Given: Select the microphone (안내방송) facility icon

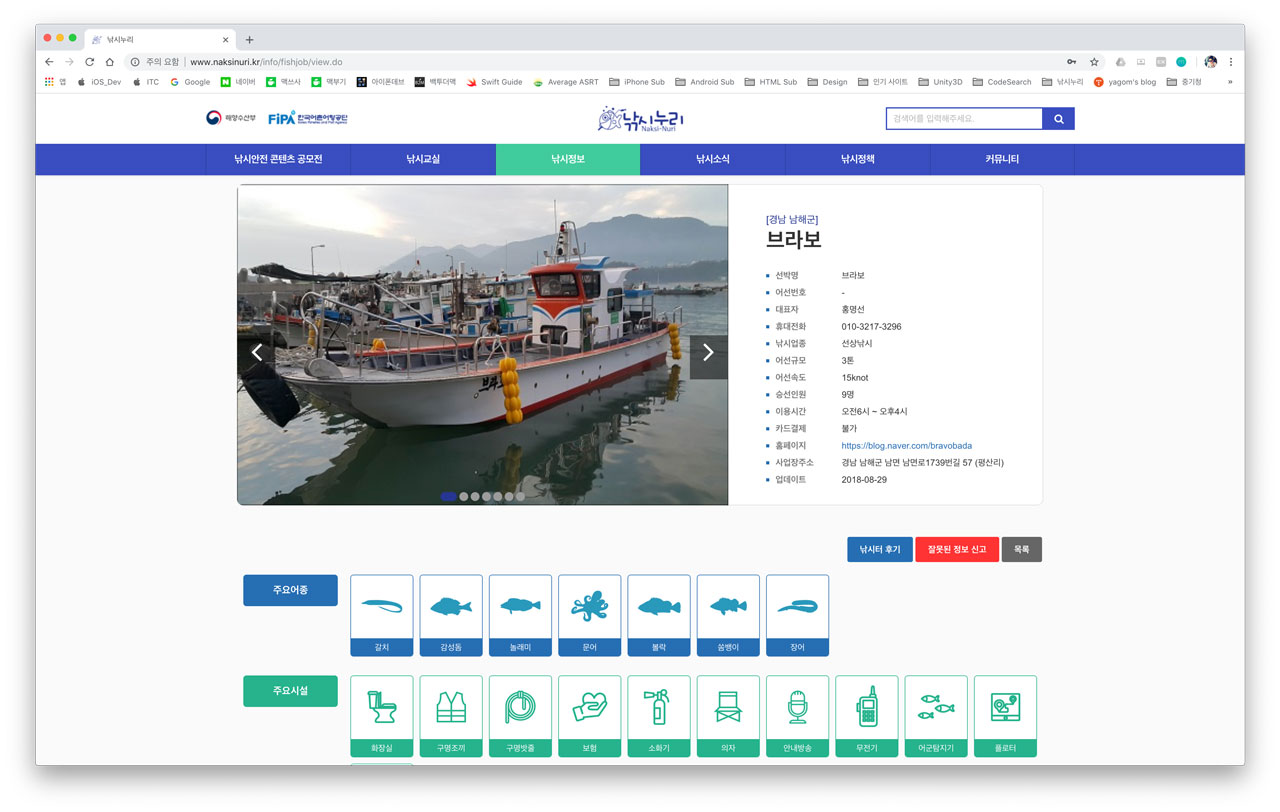Looking at the screenshot, I should coord(797,708).
